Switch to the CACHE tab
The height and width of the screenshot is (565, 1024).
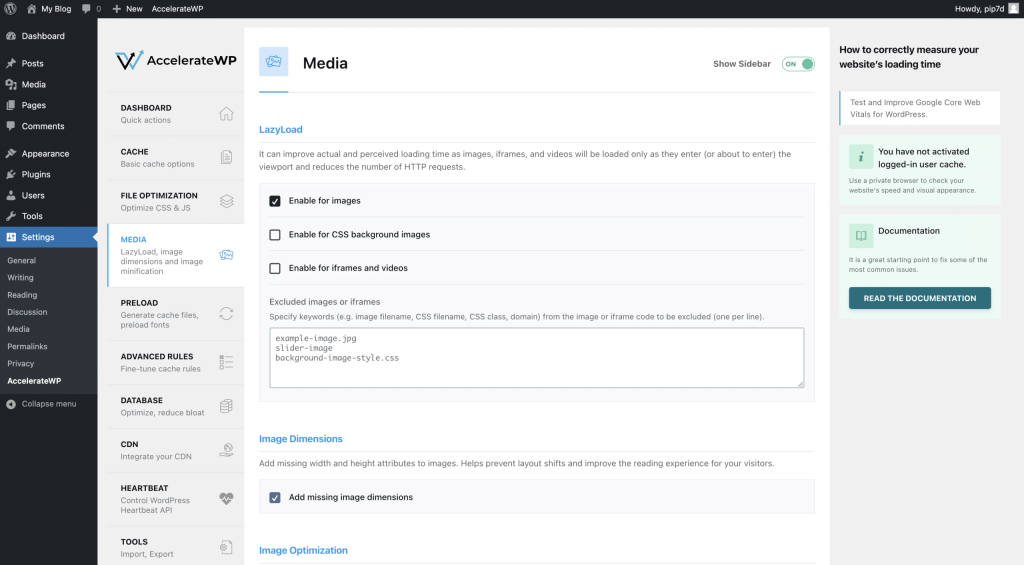(x=176, y=157)
